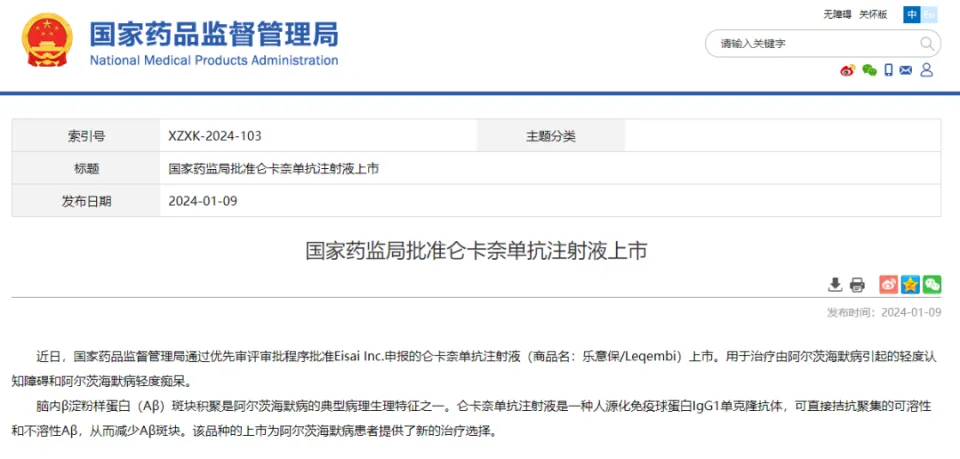Click the title text in the table row
The height and width of the screenshot is (459, 960).
coord(274,168)
